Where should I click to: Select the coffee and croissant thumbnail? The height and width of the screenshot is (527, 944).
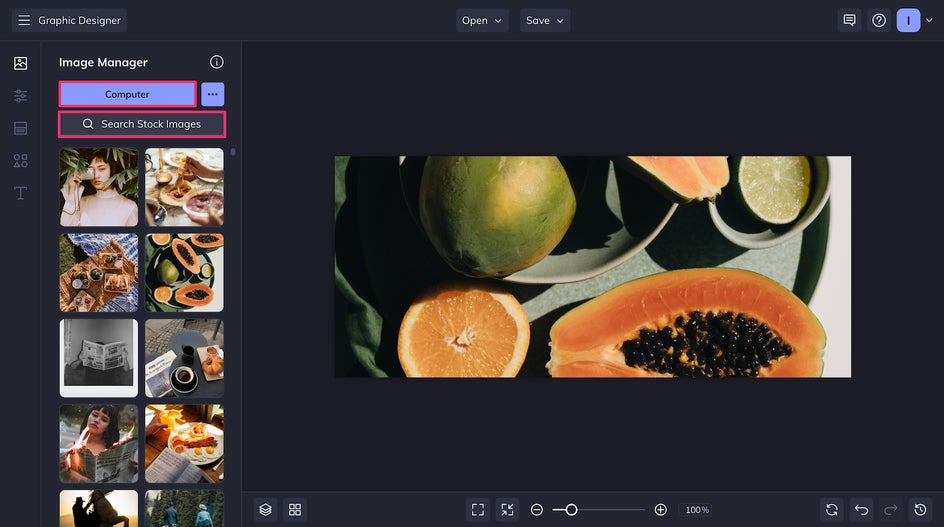[x=184, y=358]
